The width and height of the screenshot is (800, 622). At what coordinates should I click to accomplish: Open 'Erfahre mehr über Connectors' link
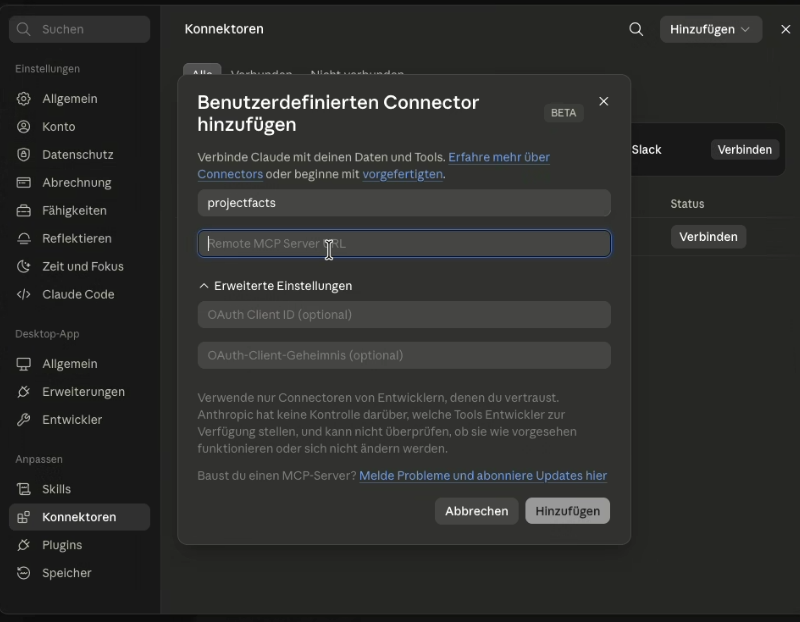point(498,157)
